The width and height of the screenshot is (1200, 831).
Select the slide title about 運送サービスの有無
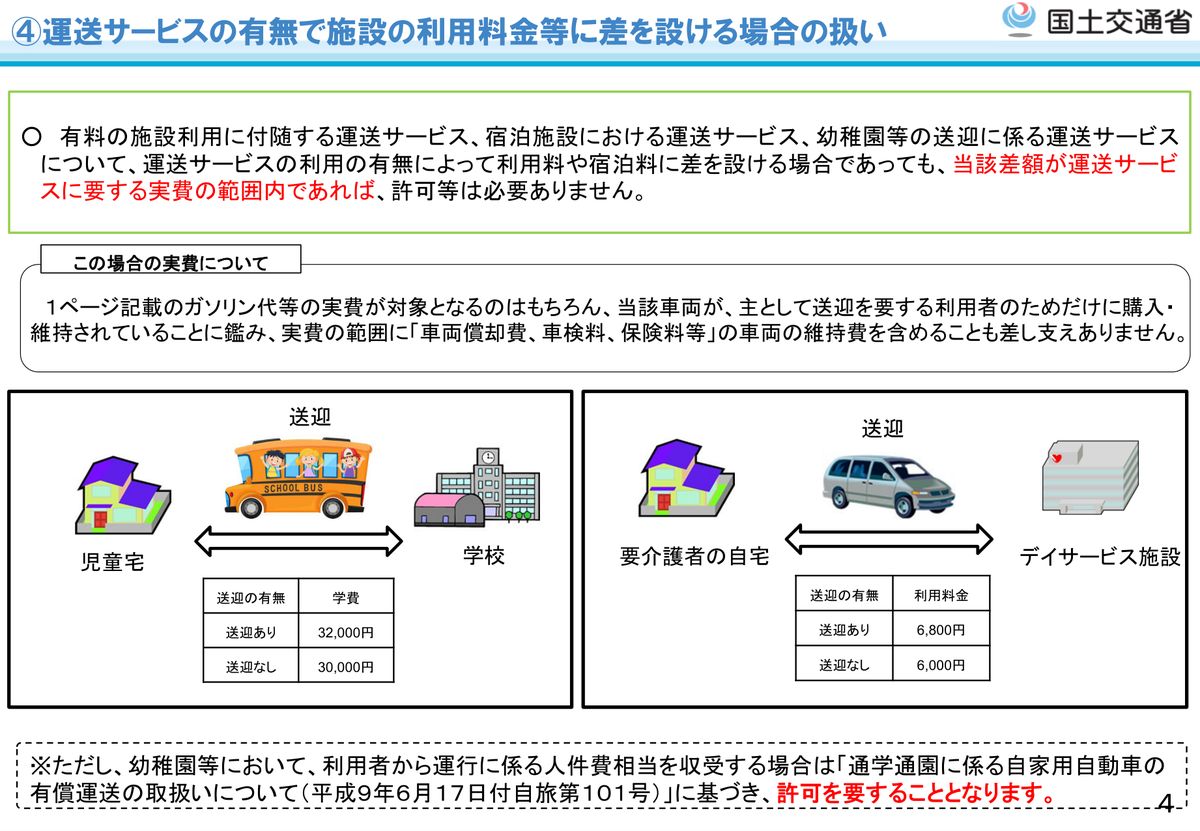click(x=450, y=33)
